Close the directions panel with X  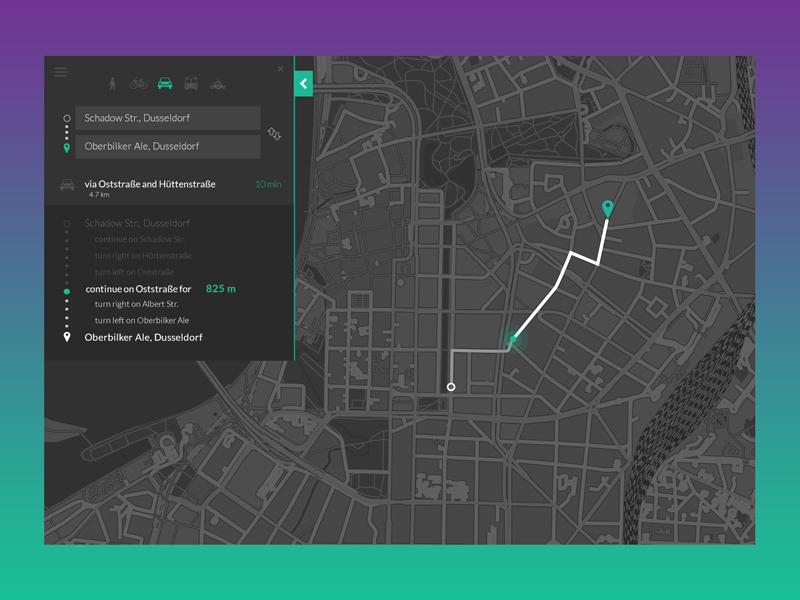280,69
